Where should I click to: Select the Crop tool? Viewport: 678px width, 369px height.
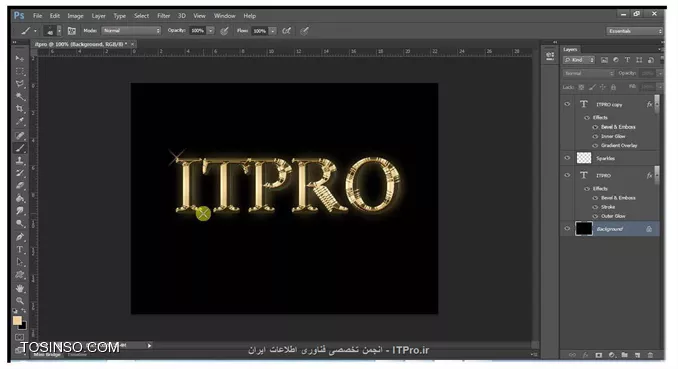pyautogui.click(x=20, y=109)
